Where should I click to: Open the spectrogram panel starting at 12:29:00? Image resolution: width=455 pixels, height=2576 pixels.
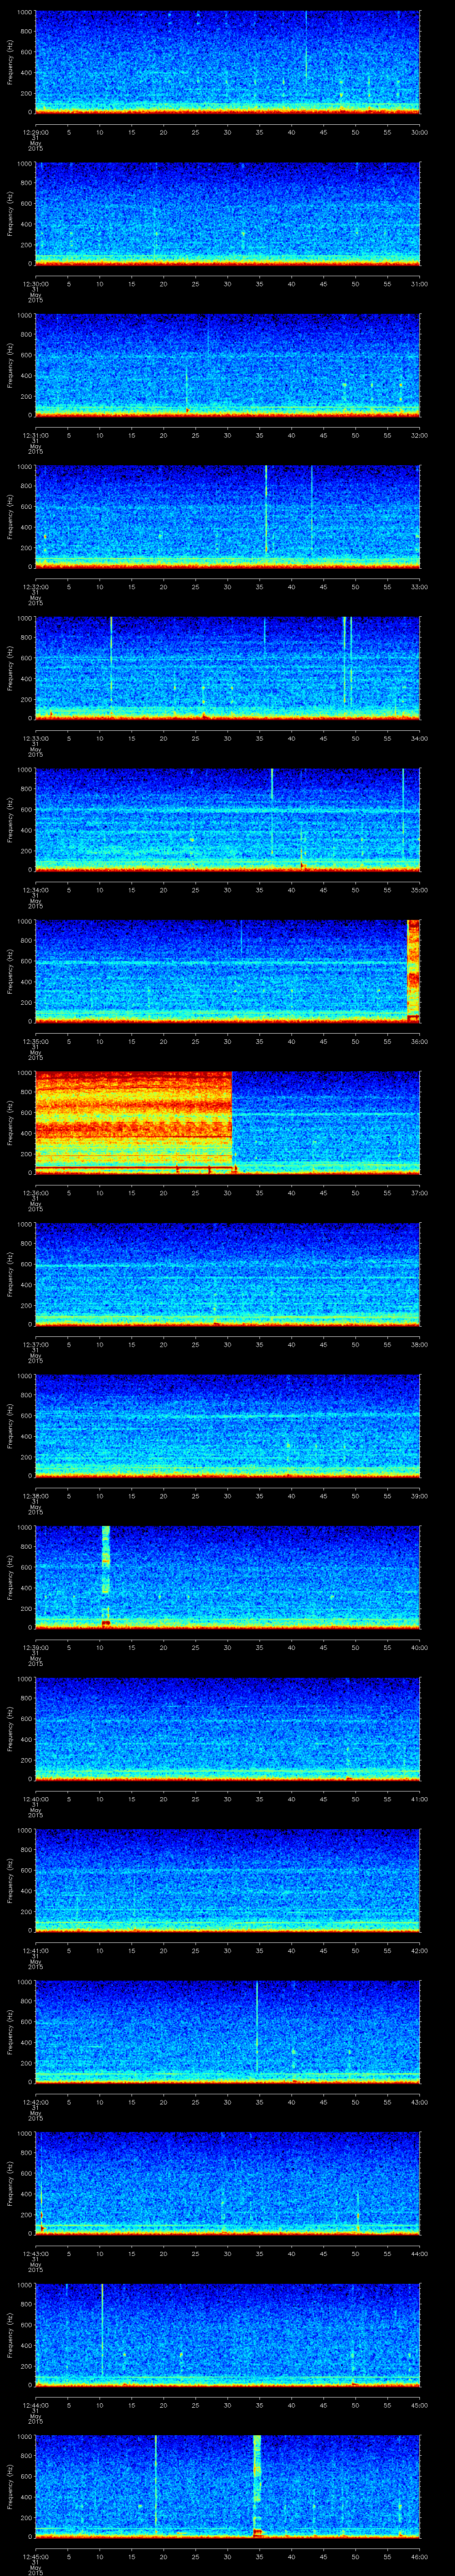tap(227, 62)
